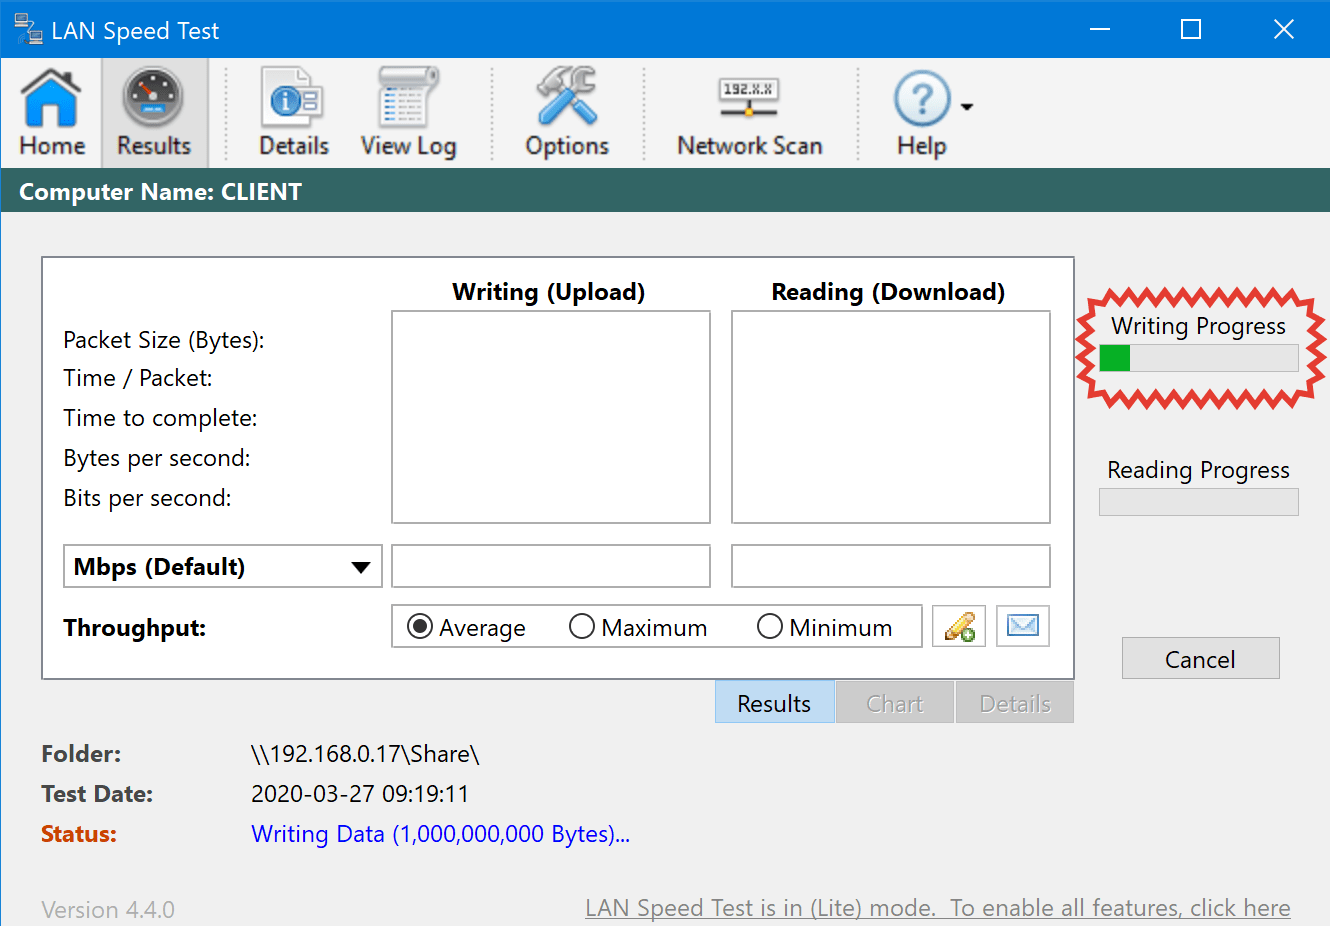The image size is (1330, 926).
Task: Select the Maximum throughput radio button
Action: pos(582,627)
